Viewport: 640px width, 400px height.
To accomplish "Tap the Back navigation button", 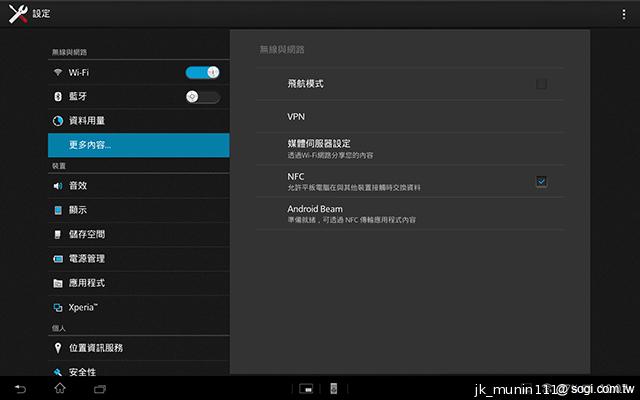I will [20, 389].
